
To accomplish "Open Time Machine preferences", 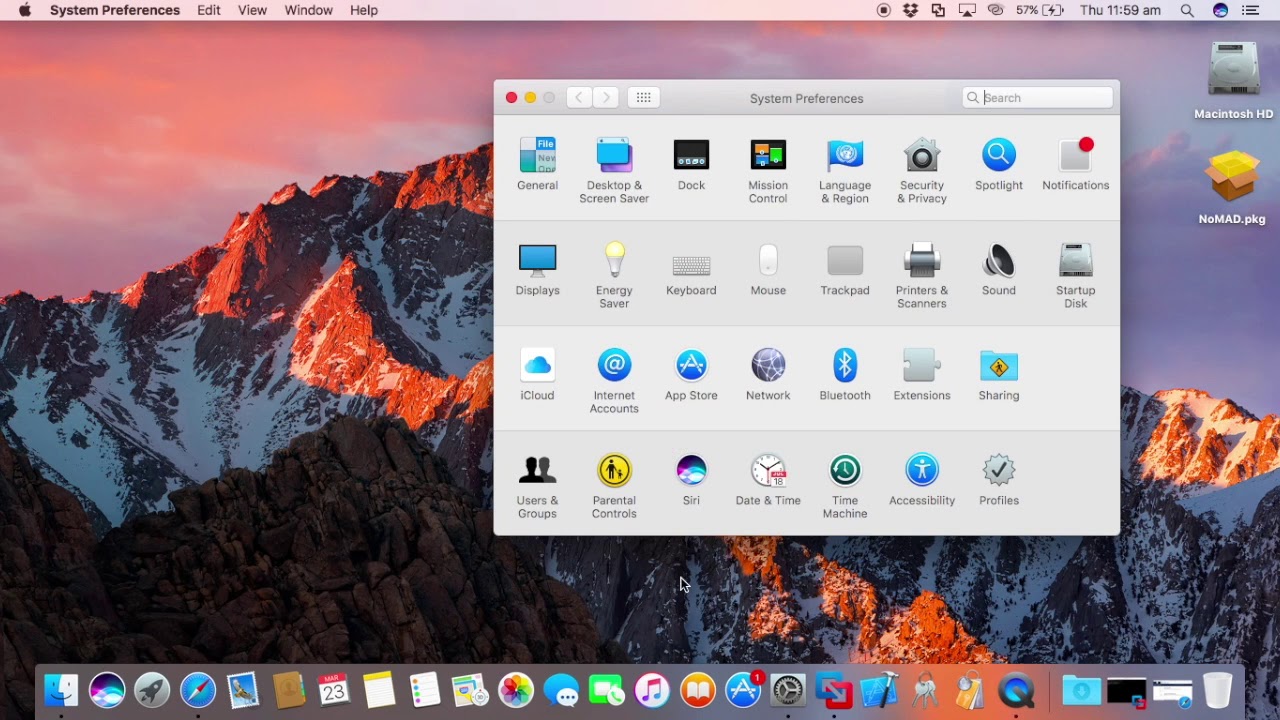I will click(845, 485).
